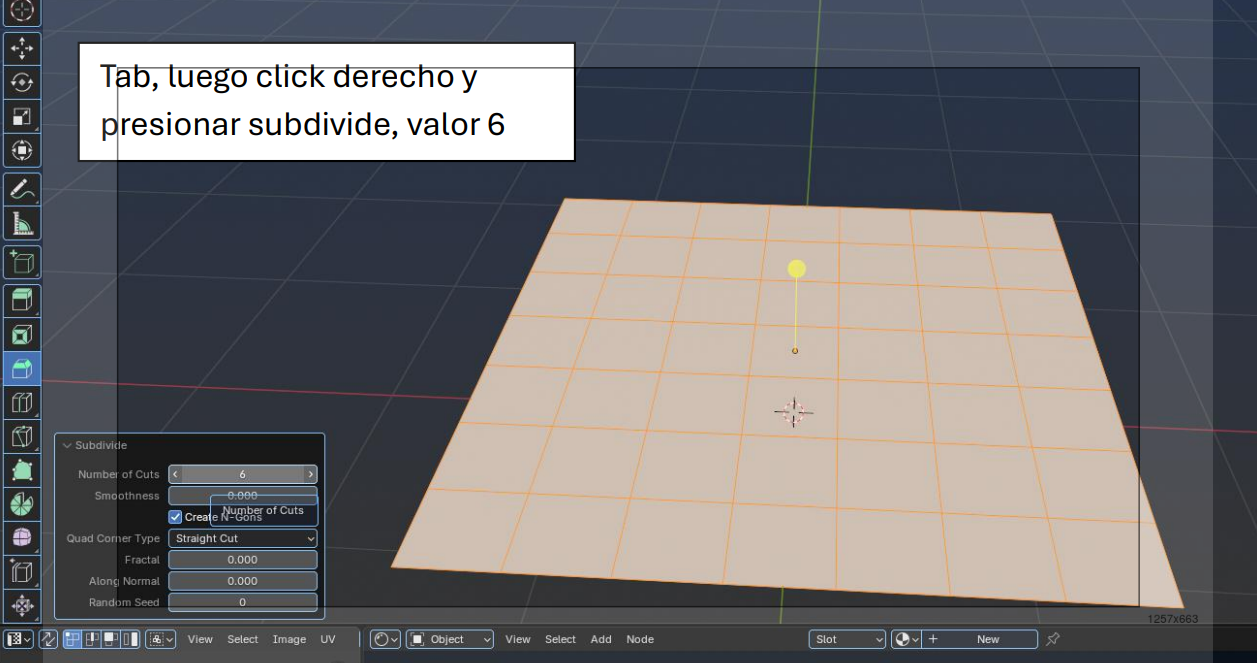This screenshot has height=663, width=1257.
Task: Open the browse material dropdown
Action: coord(905,639)
